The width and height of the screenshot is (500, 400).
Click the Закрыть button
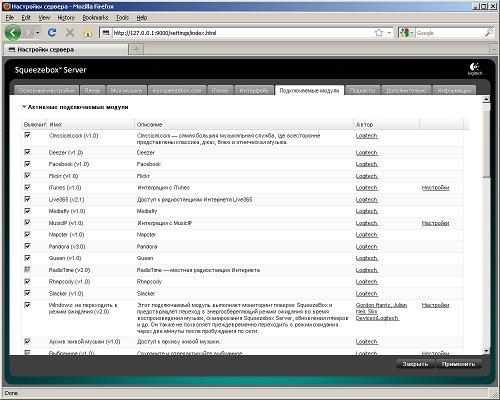415,364
